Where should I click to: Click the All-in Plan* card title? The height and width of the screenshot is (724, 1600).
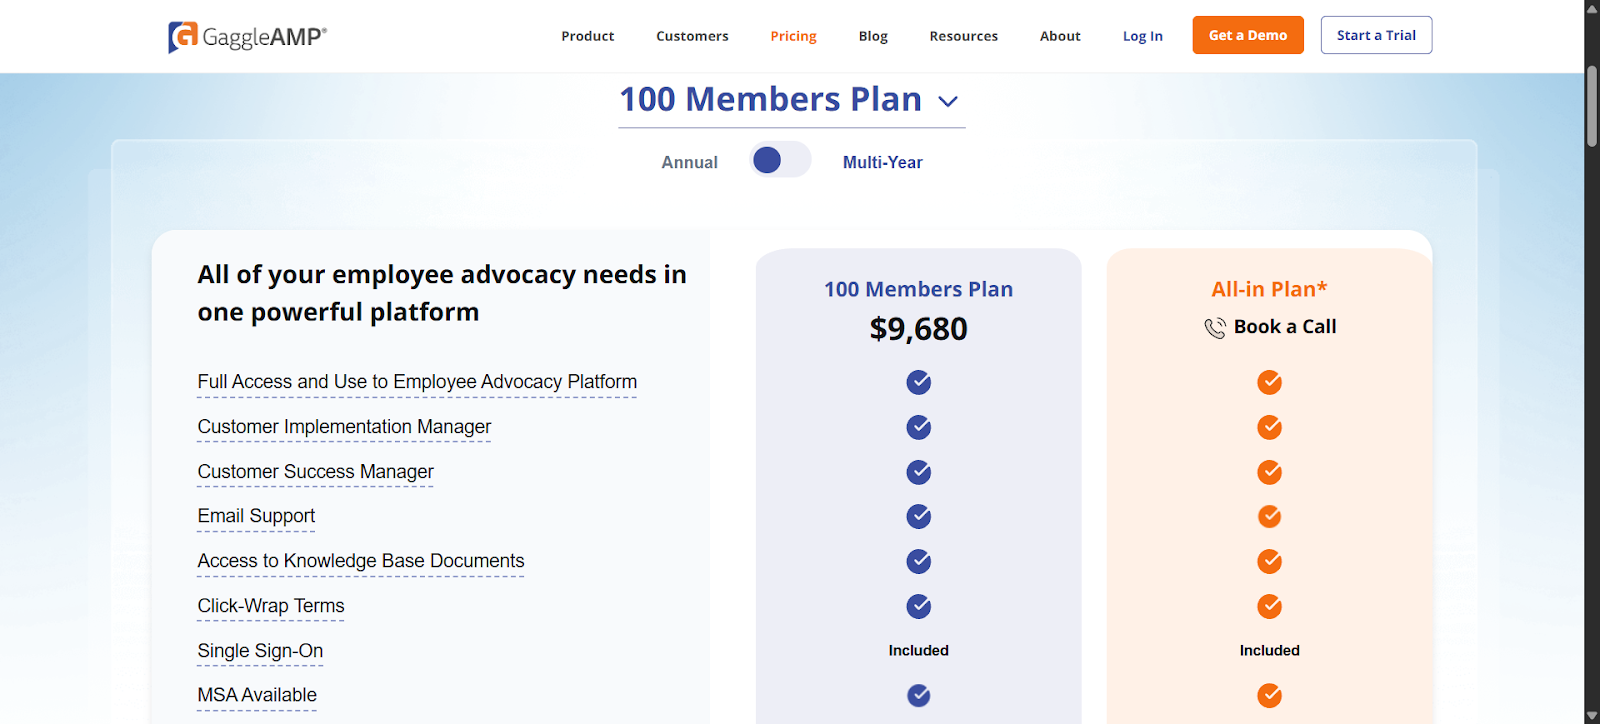(x=1270, y=289)
